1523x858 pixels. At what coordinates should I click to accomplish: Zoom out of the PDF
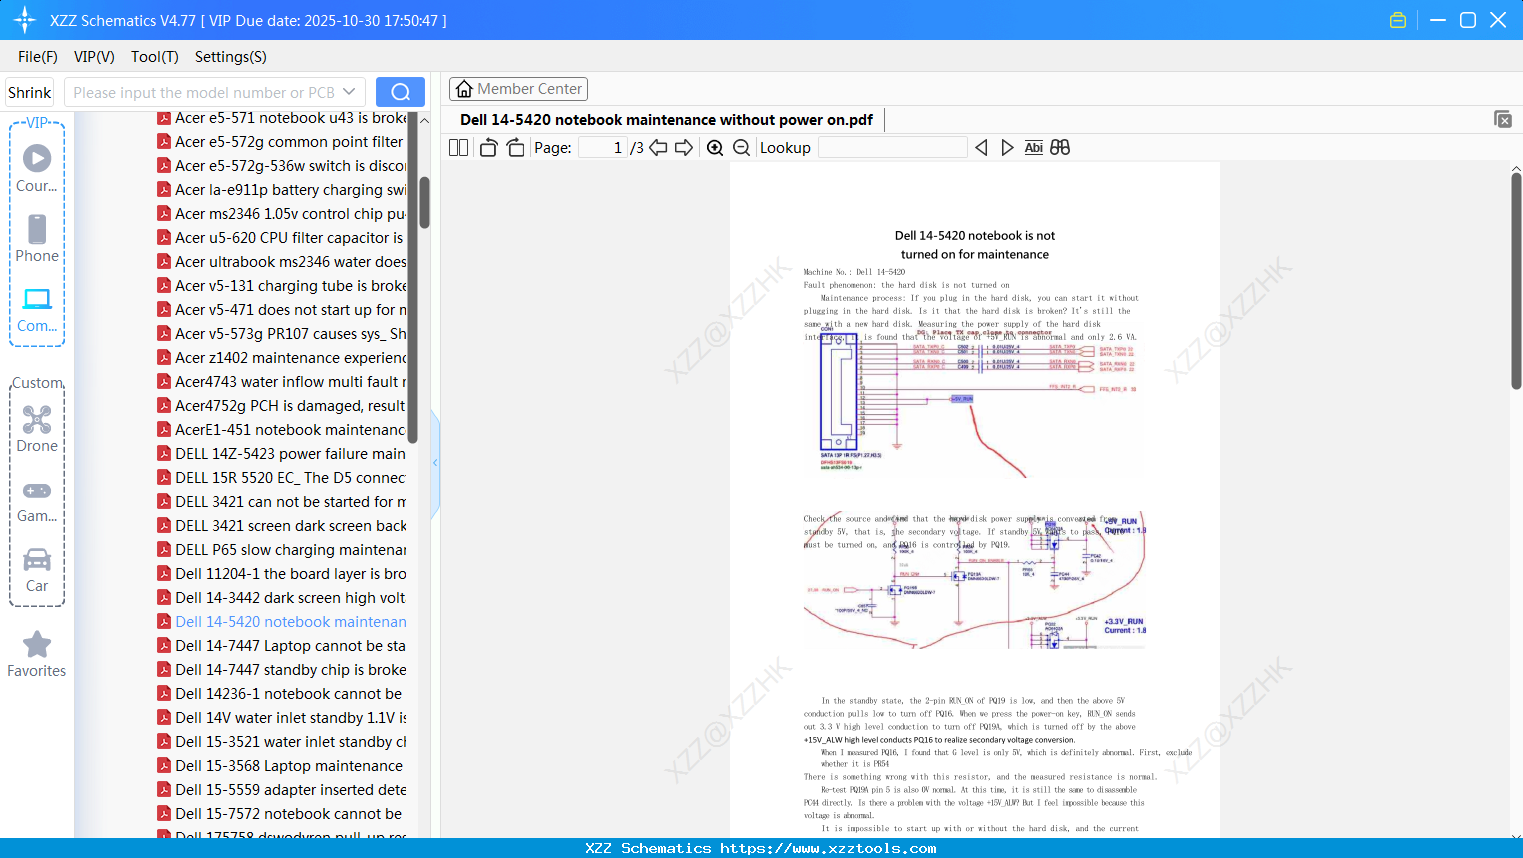741,148
